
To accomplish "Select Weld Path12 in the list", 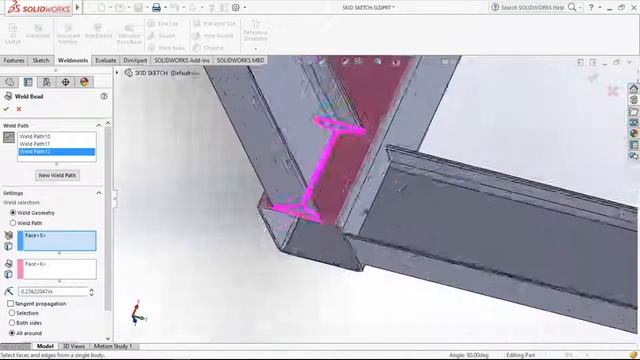I will (57, 151).
